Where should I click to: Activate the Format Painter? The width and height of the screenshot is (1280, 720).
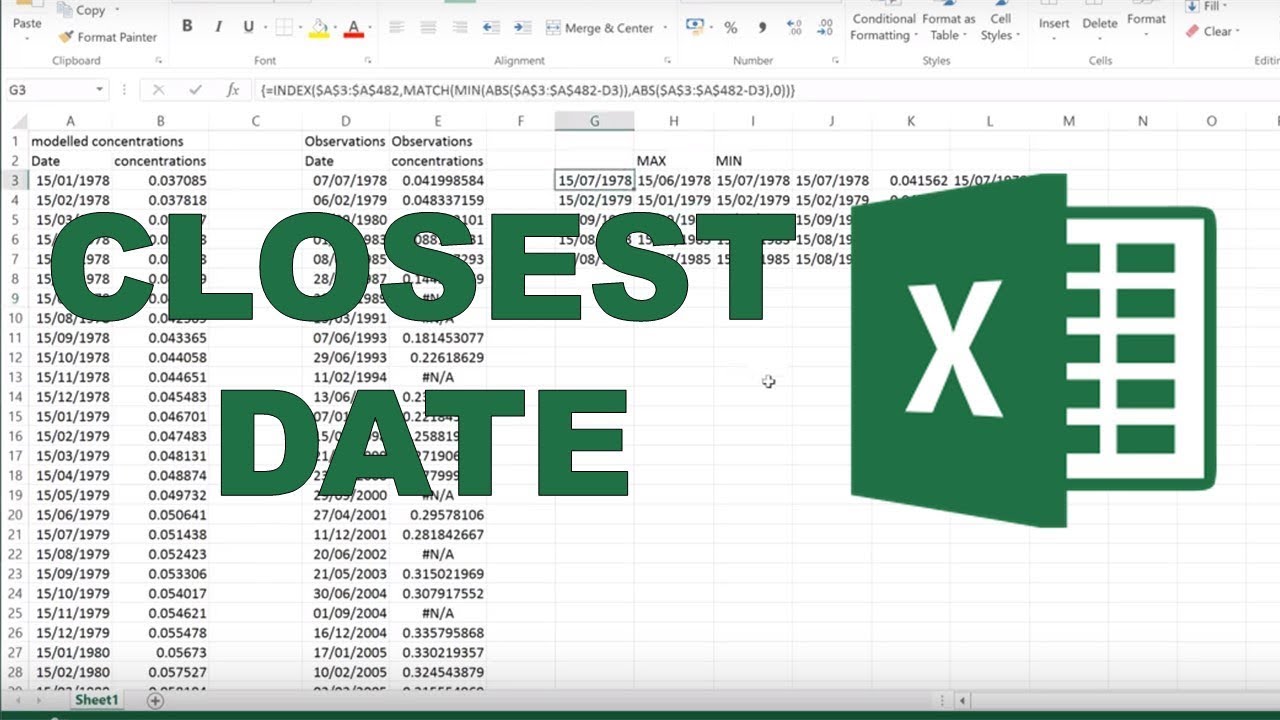point(107,37)
